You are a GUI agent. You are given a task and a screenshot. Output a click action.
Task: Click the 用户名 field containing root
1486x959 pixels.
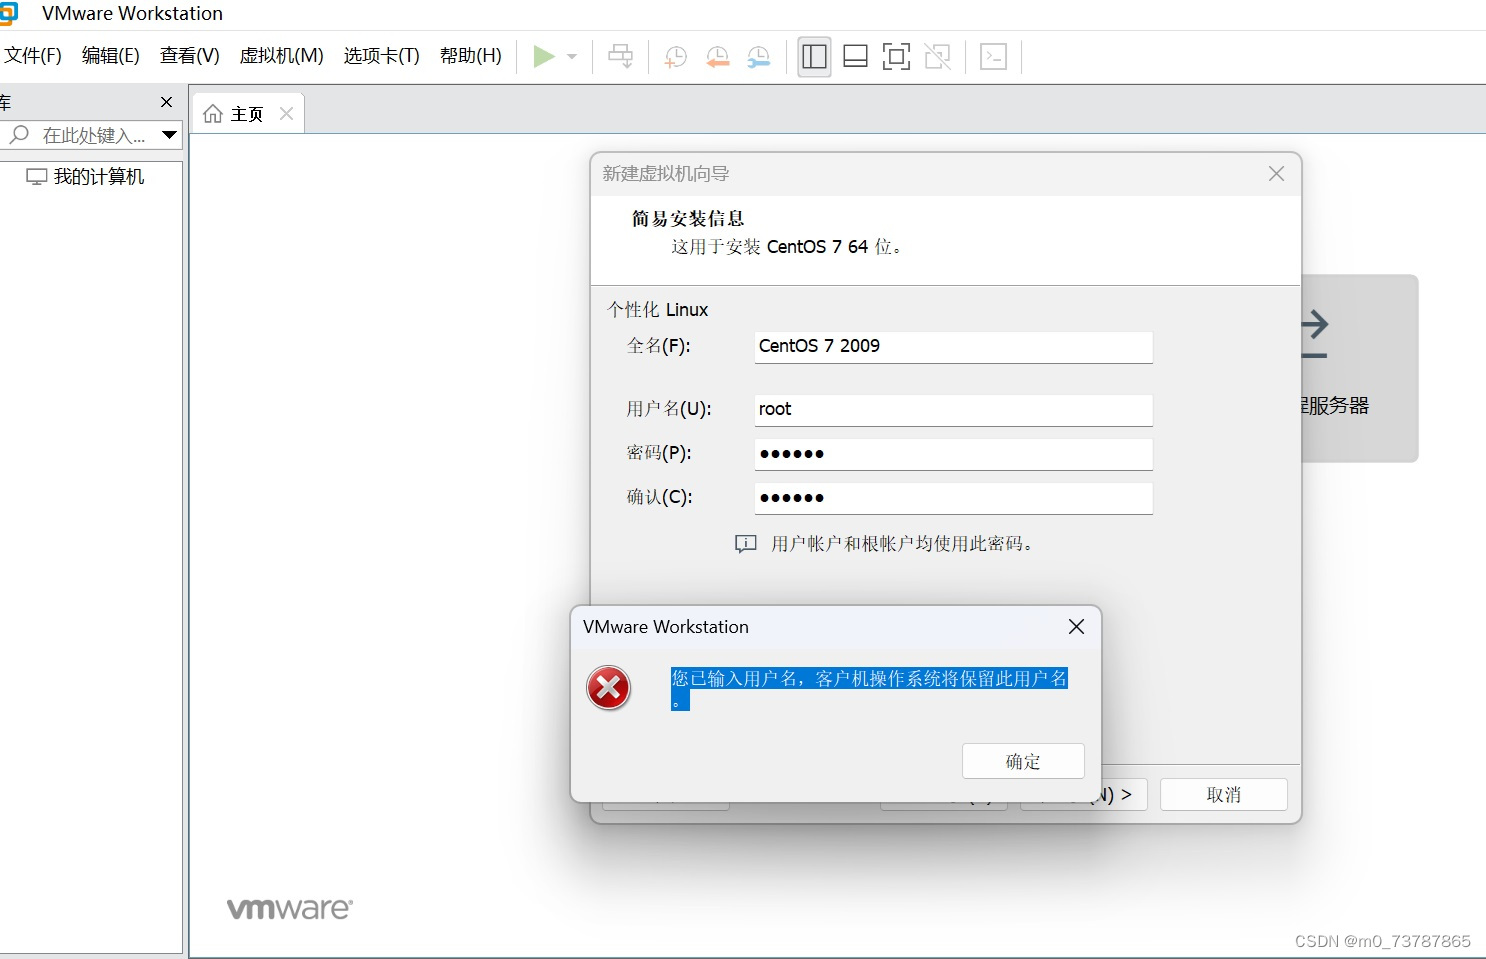[x=953, y=410]
